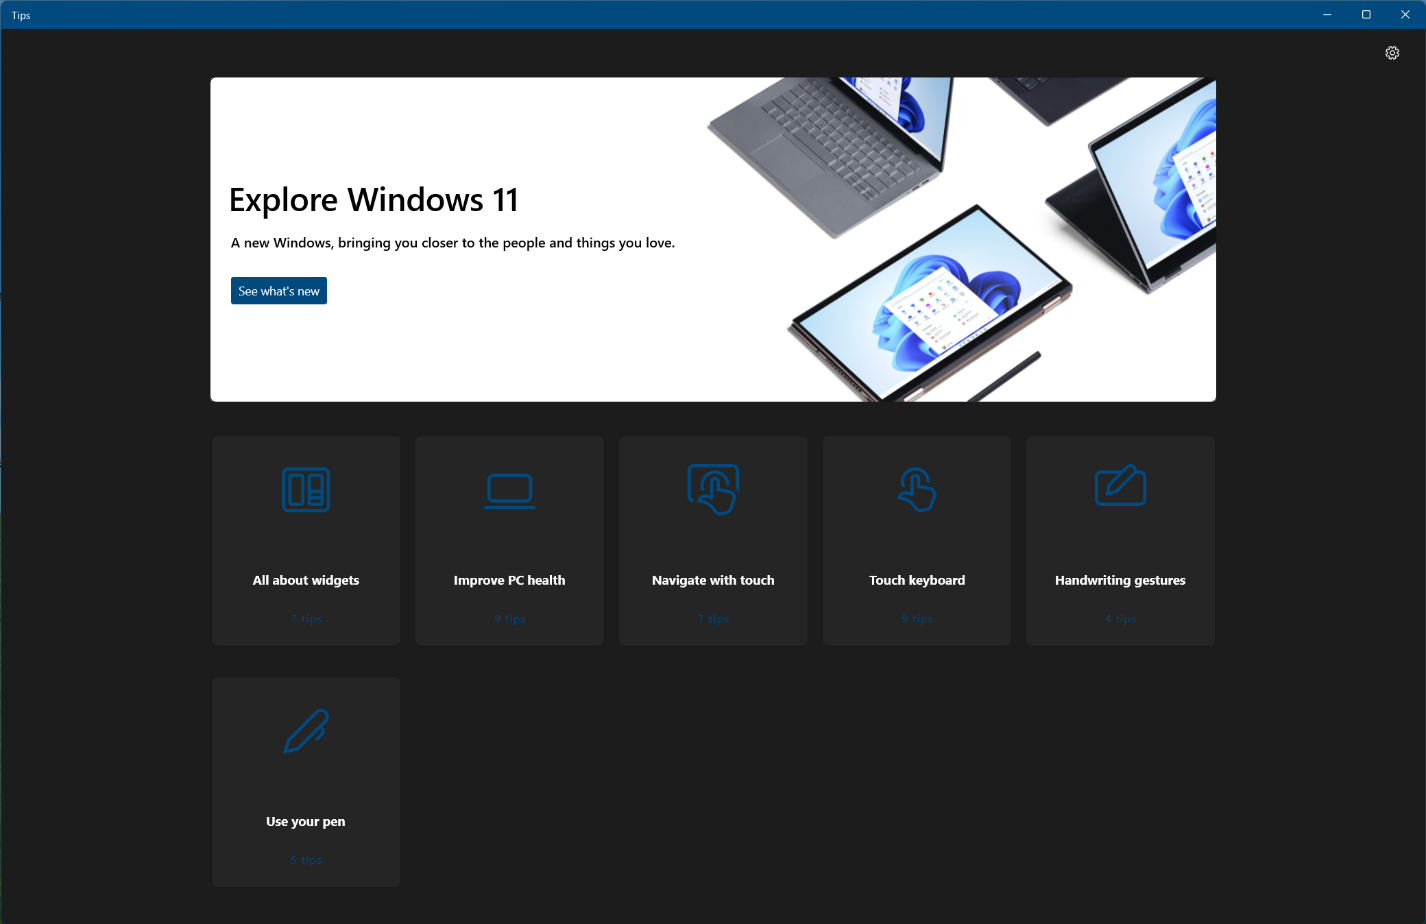
Task: Click the widgets icon on All about widgets card
Action: click(x=305, y=490)
